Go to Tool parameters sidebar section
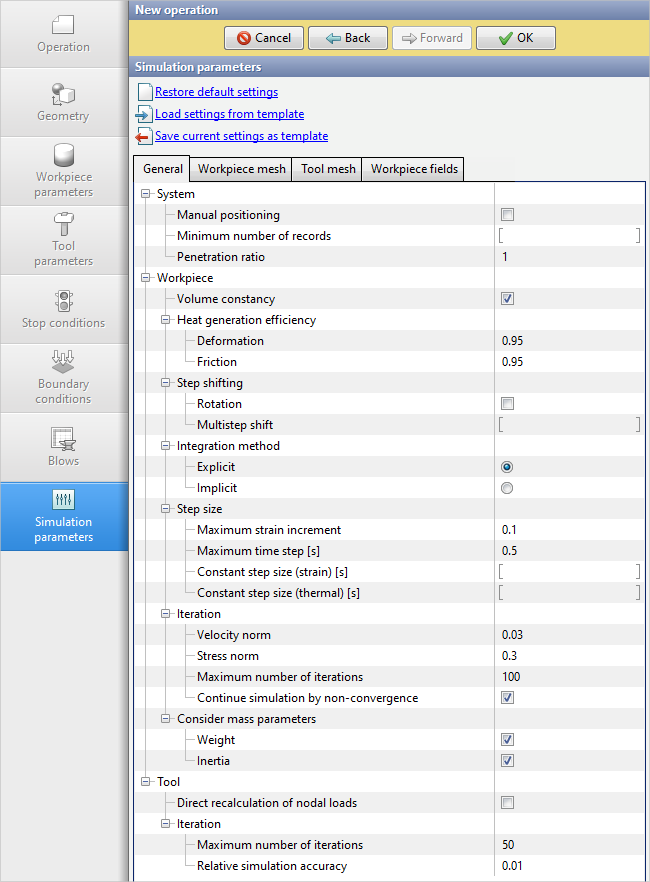Screen dimensions: 650x882 click(63, 240)
